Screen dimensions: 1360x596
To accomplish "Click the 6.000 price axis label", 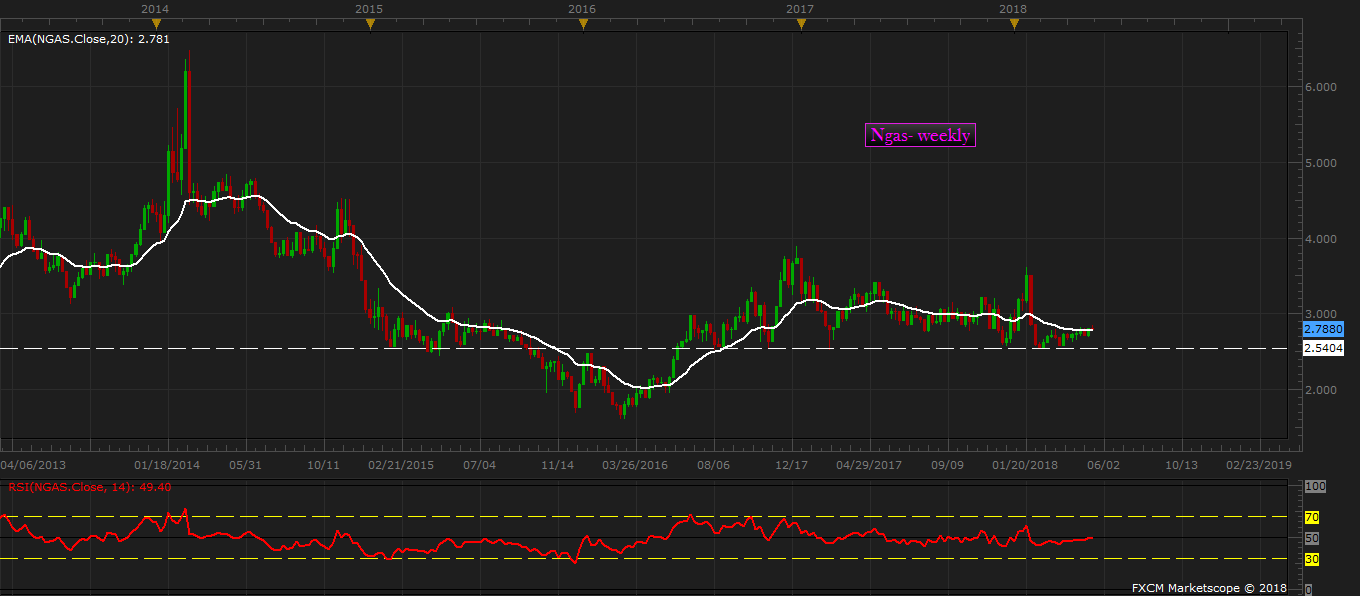I will [x=1322, y=87].
